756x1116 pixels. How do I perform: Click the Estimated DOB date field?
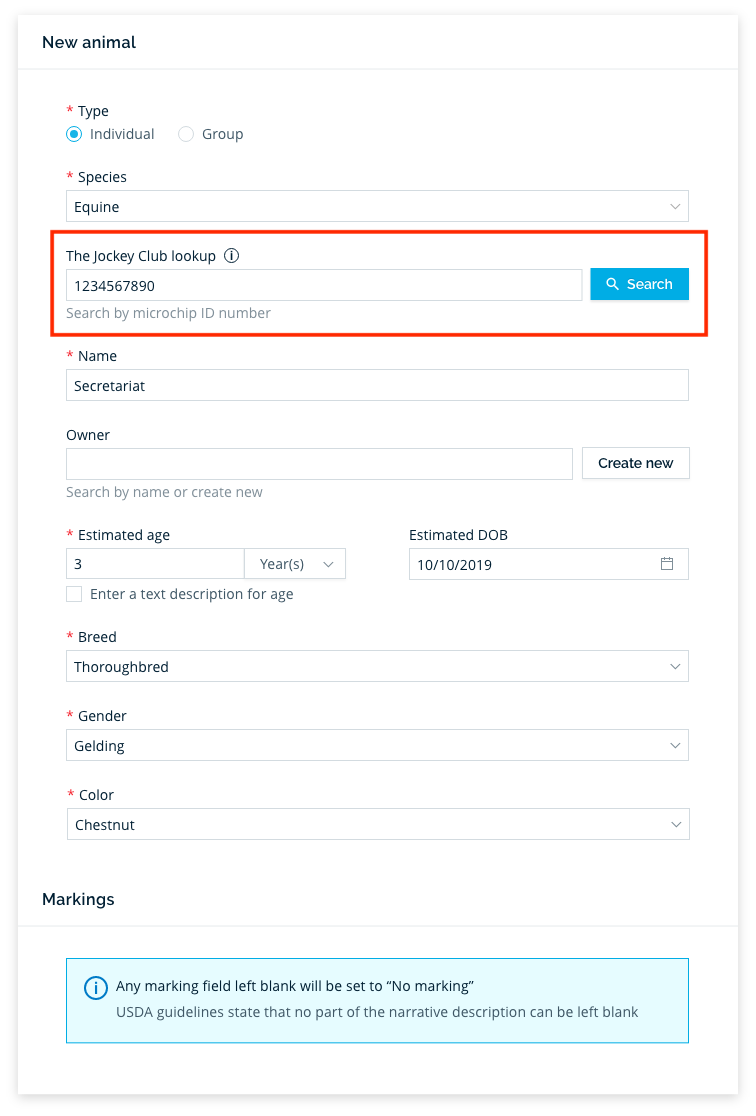(549, 564)
